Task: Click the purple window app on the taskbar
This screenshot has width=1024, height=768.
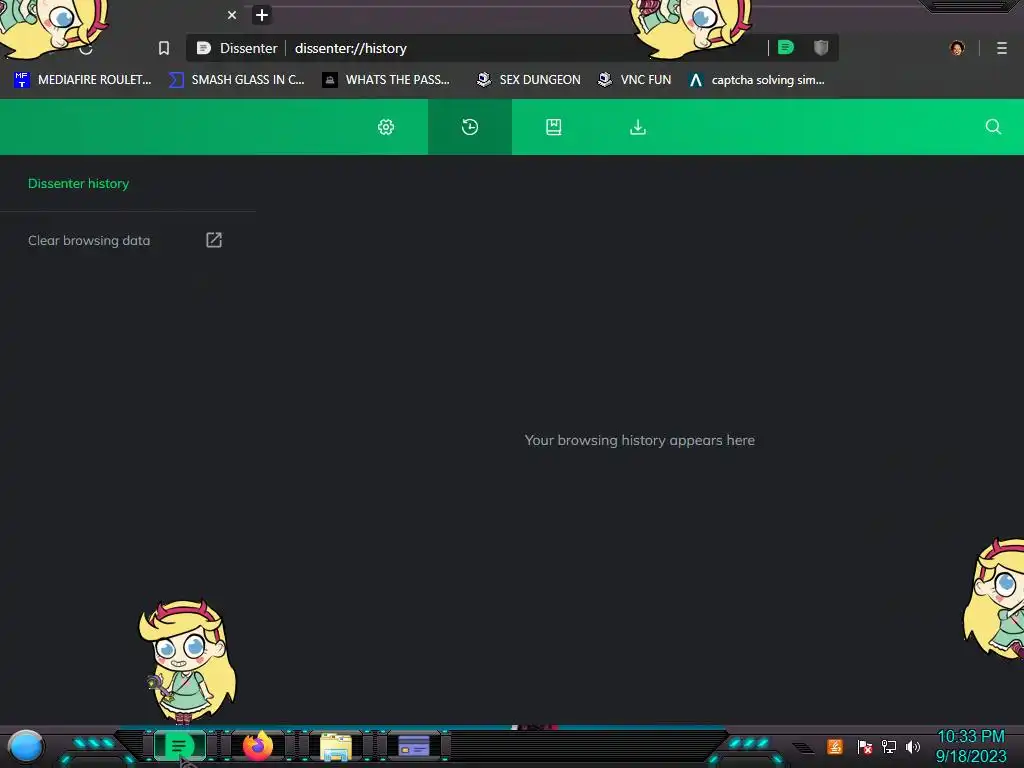Action: tap(413, 746)
